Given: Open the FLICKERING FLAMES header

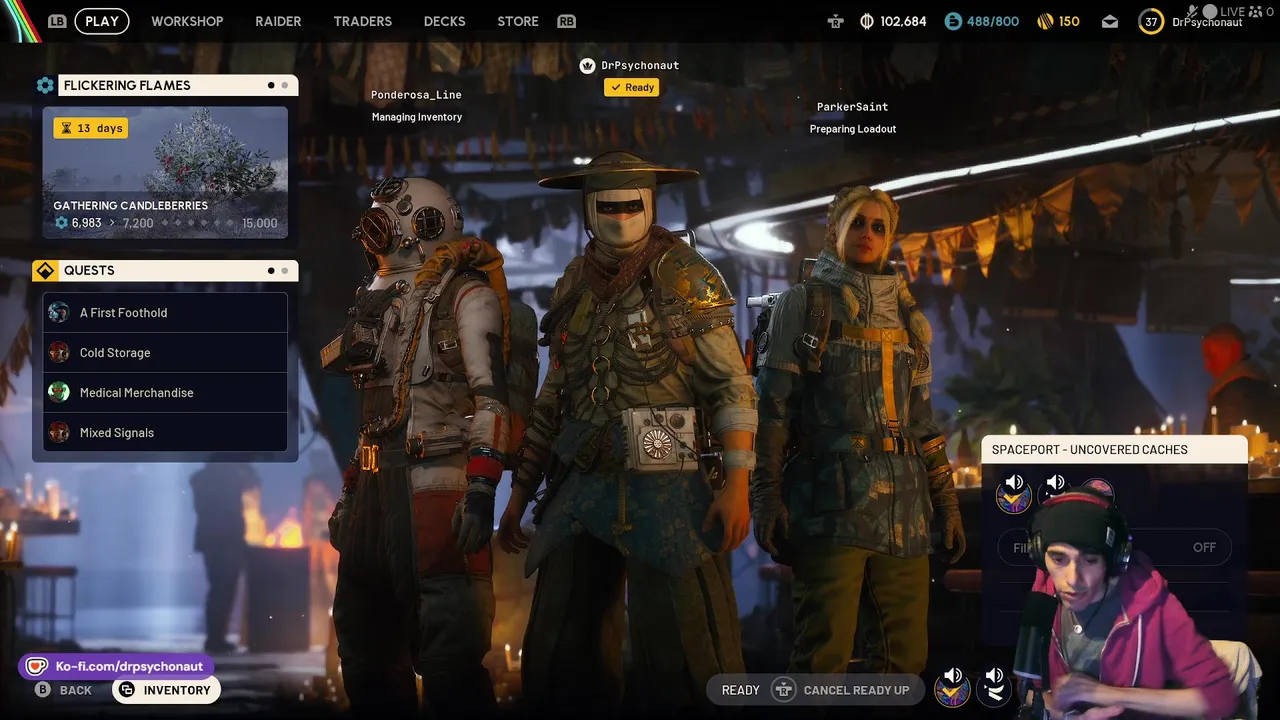Looking at the screenshot, I should (178, 85).
